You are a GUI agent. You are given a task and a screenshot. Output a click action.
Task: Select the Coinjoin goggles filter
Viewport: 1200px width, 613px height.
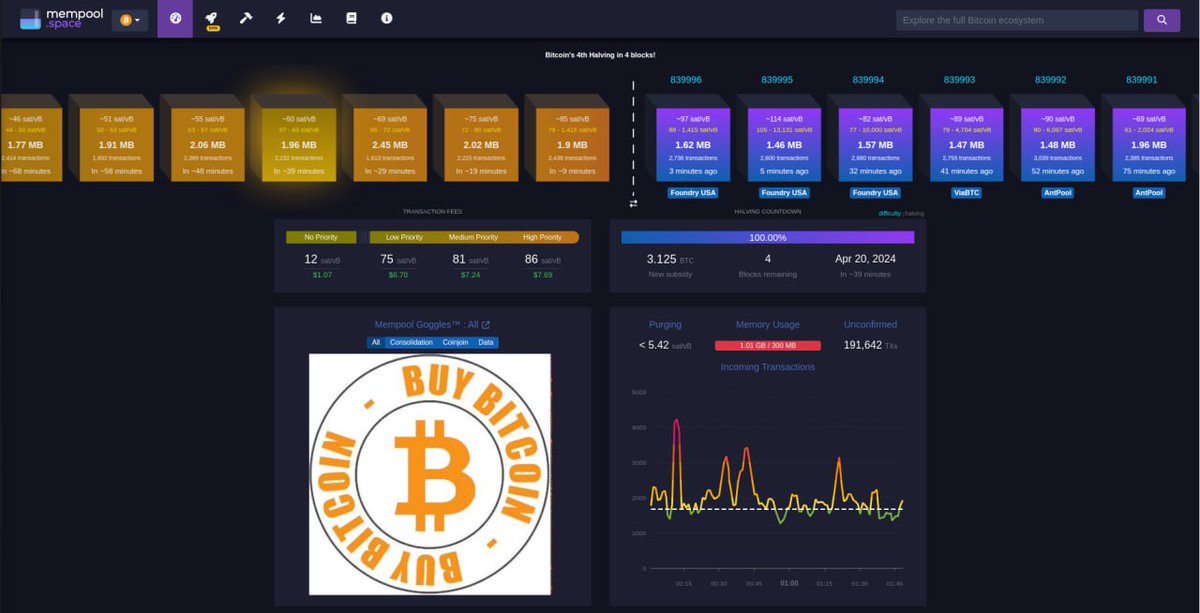click(x=455, y=342)
